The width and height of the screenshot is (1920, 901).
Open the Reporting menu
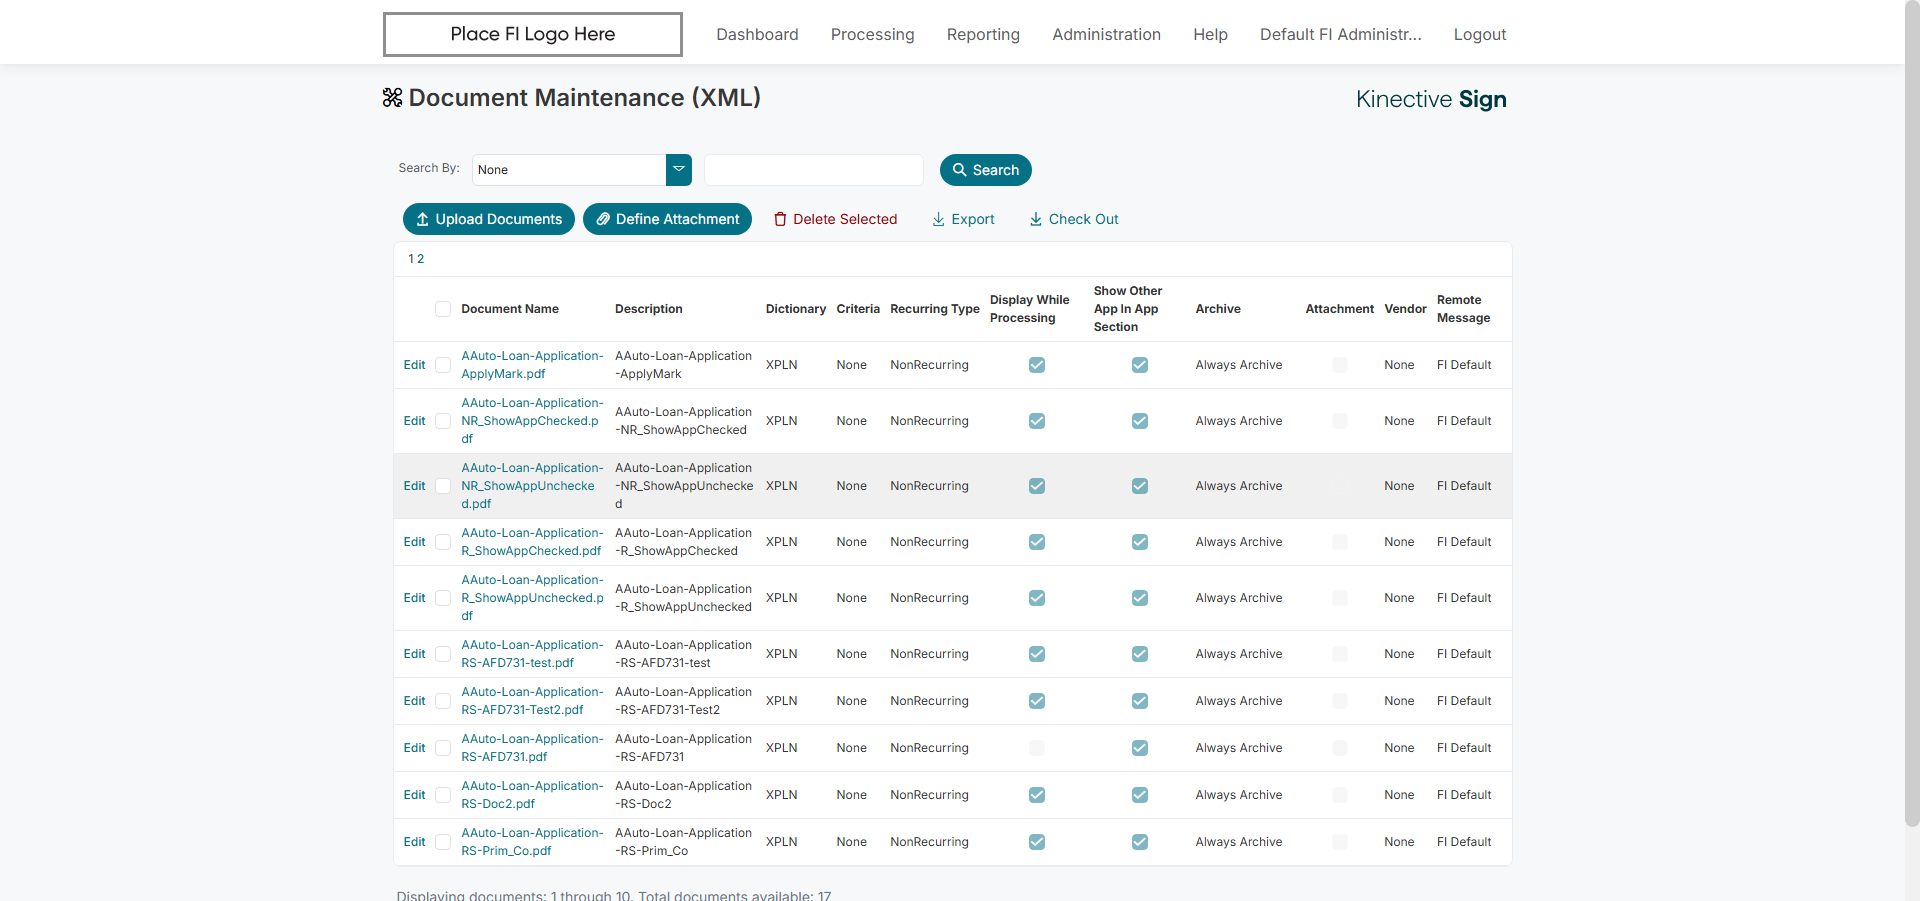983,34
